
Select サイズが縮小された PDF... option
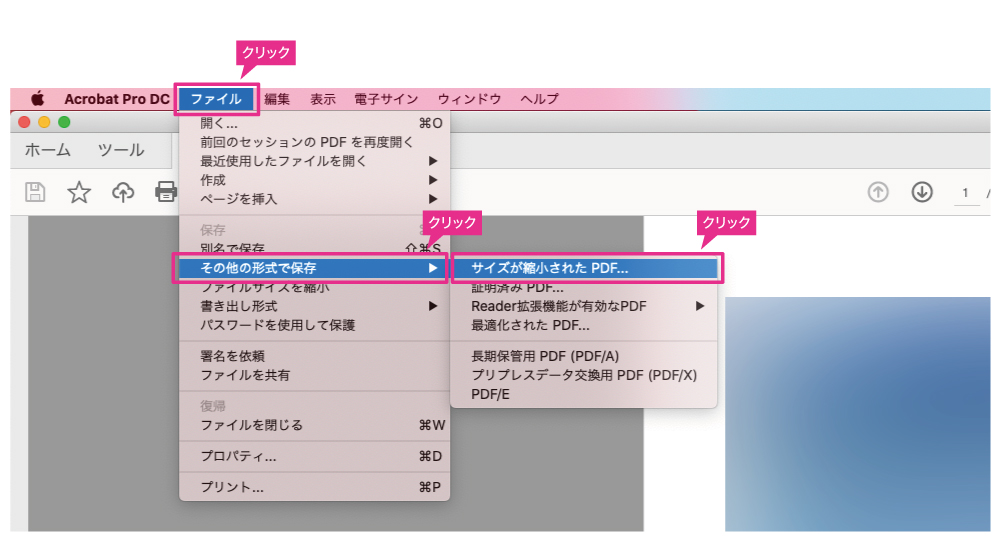pos(586,268)
